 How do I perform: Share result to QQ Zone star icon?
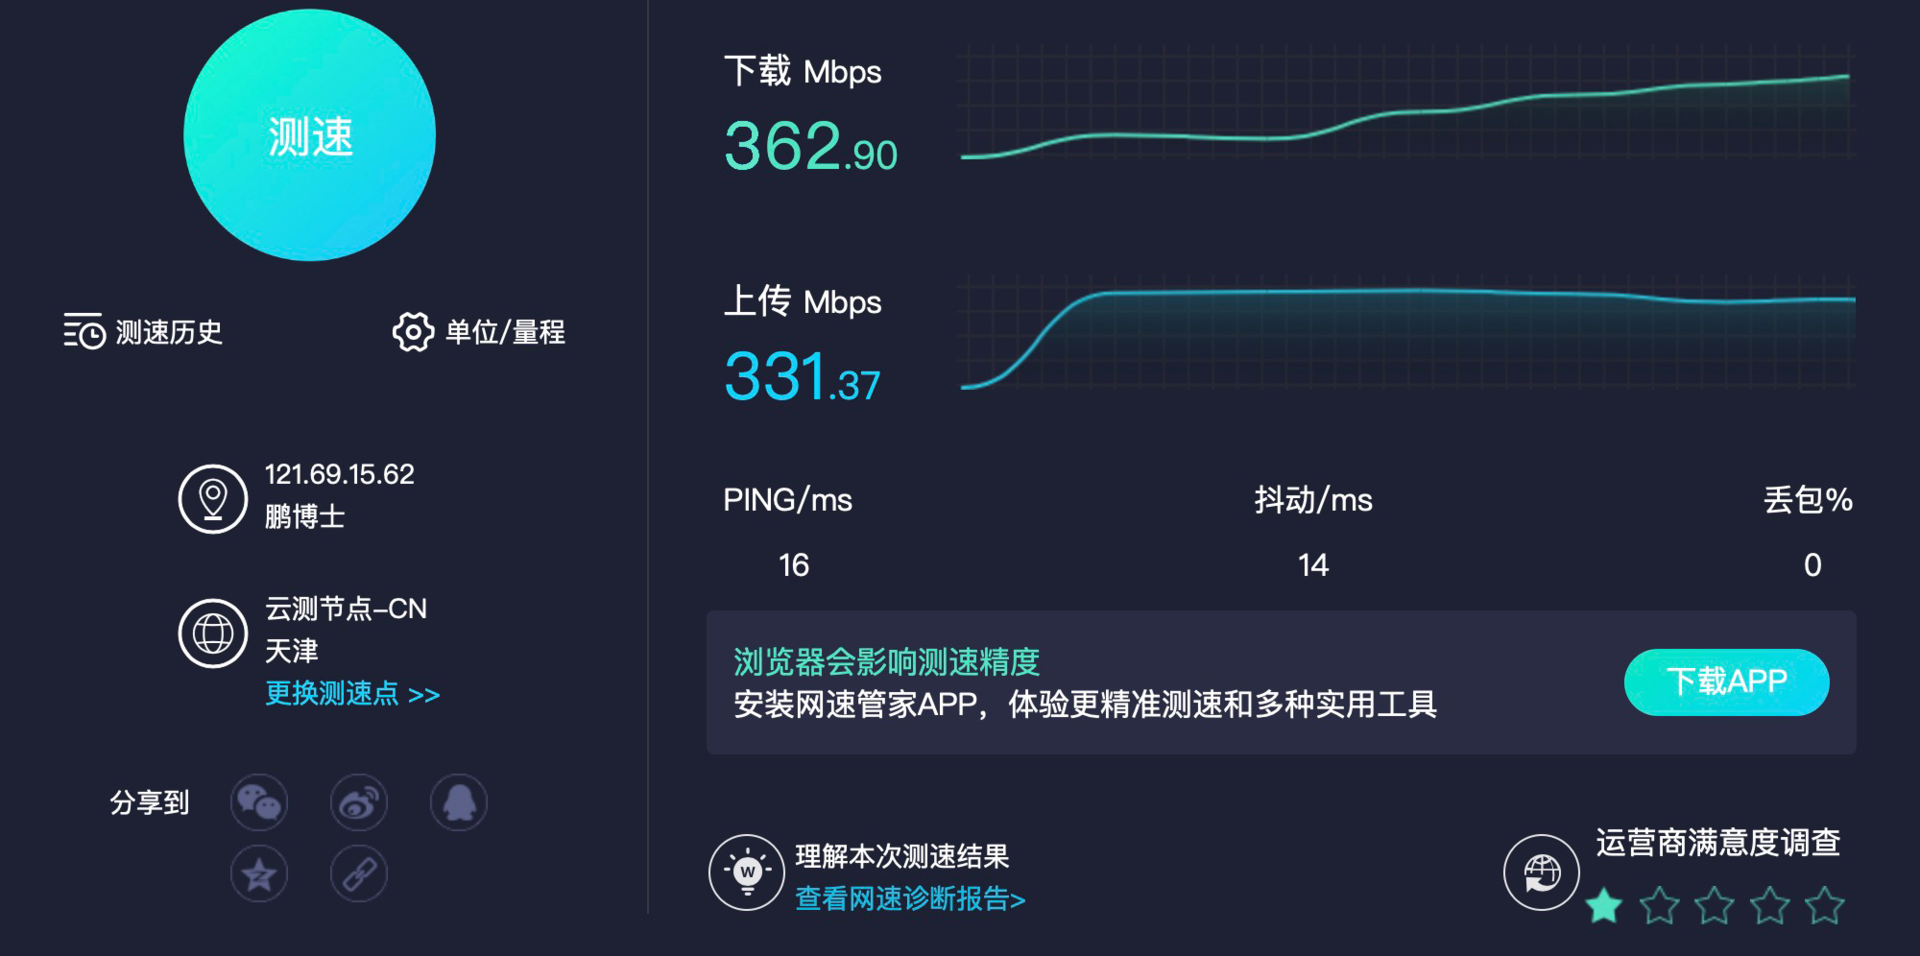coord(259,874)
